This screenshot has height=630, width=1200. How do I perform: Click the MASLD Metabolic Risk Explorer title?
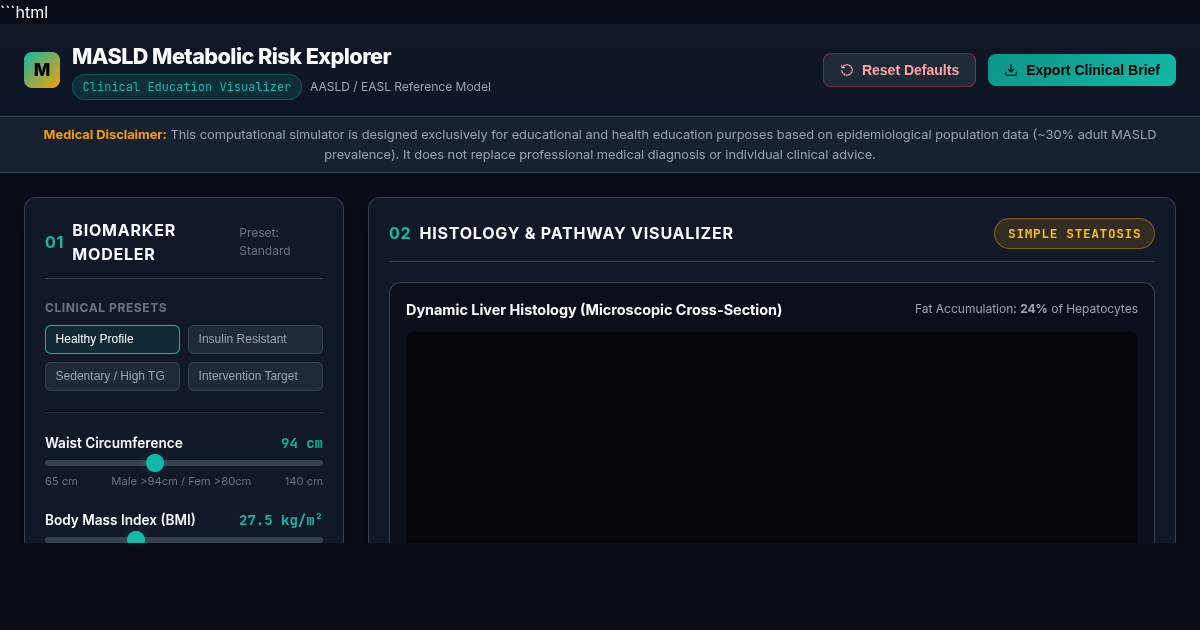(x=231, y=56)
